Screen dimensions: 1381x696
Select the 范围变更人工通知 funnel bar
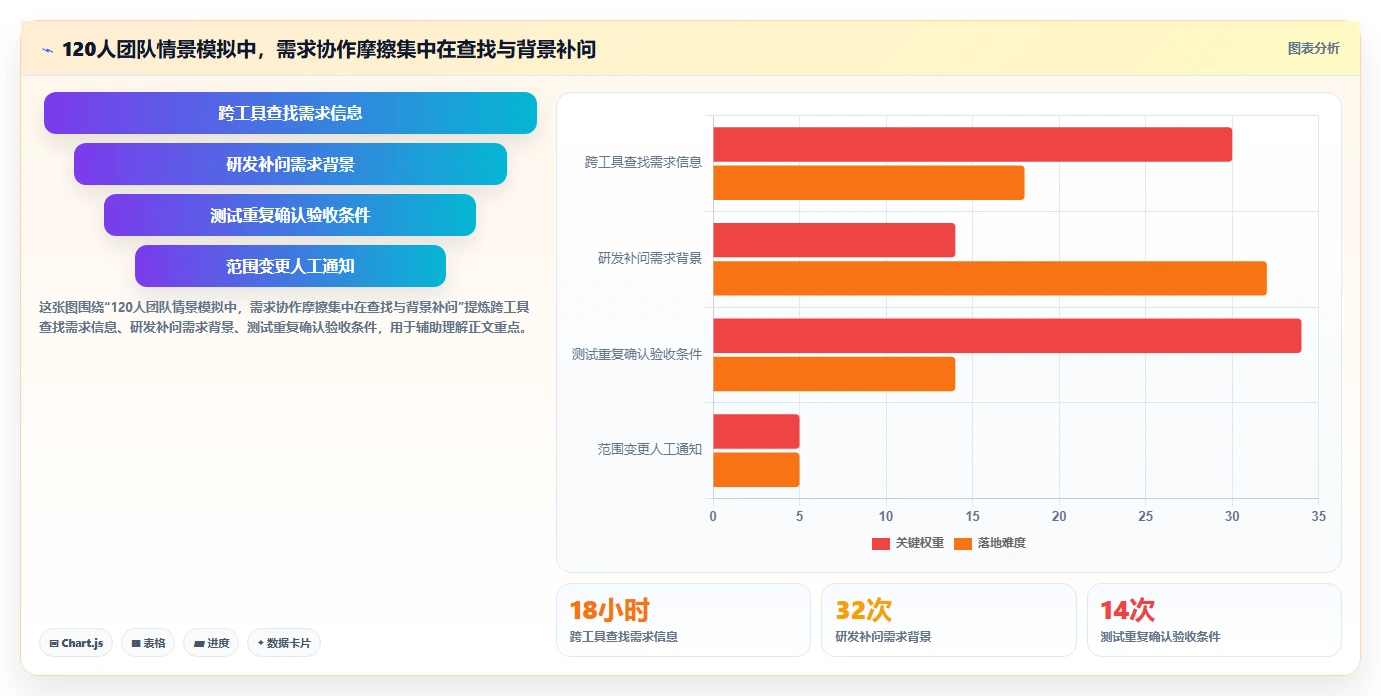(x=290, y=266)
